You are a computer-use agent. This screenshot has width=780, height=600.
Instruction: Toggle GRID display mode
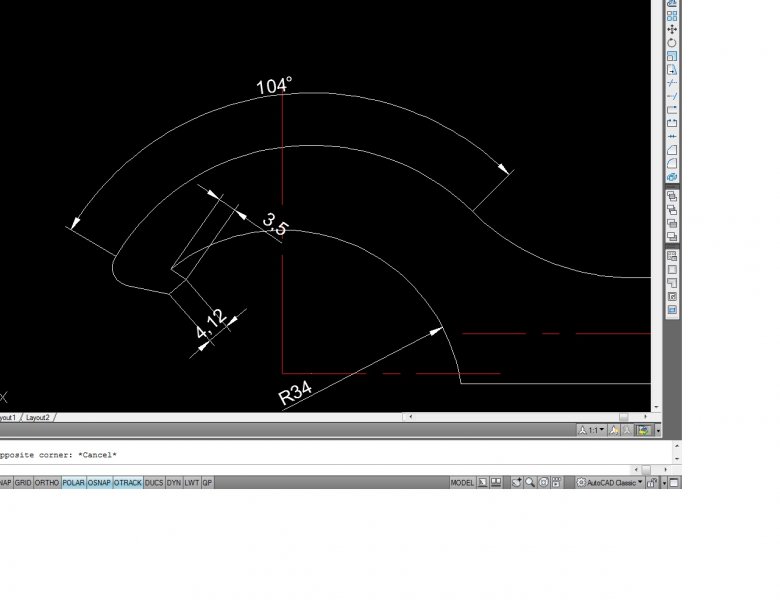[23, 483]
